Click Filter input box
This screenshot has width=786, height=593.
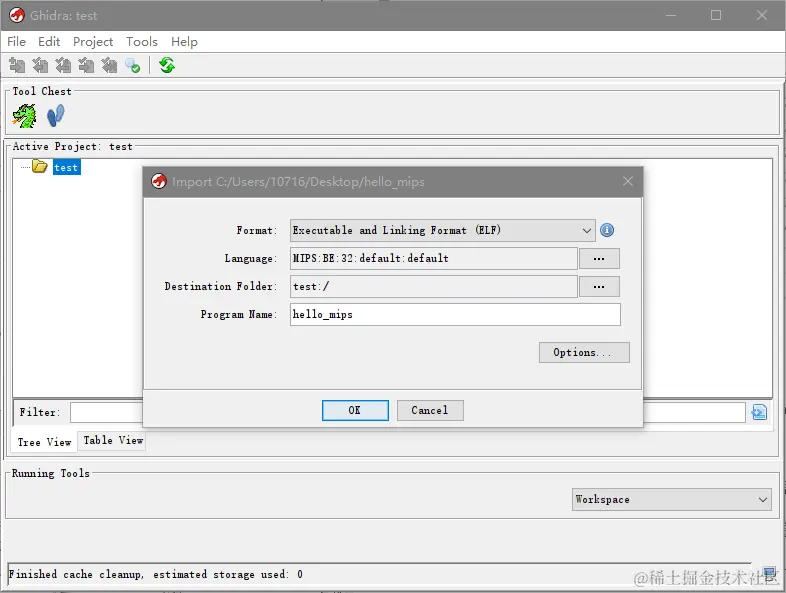pos(407,412)
